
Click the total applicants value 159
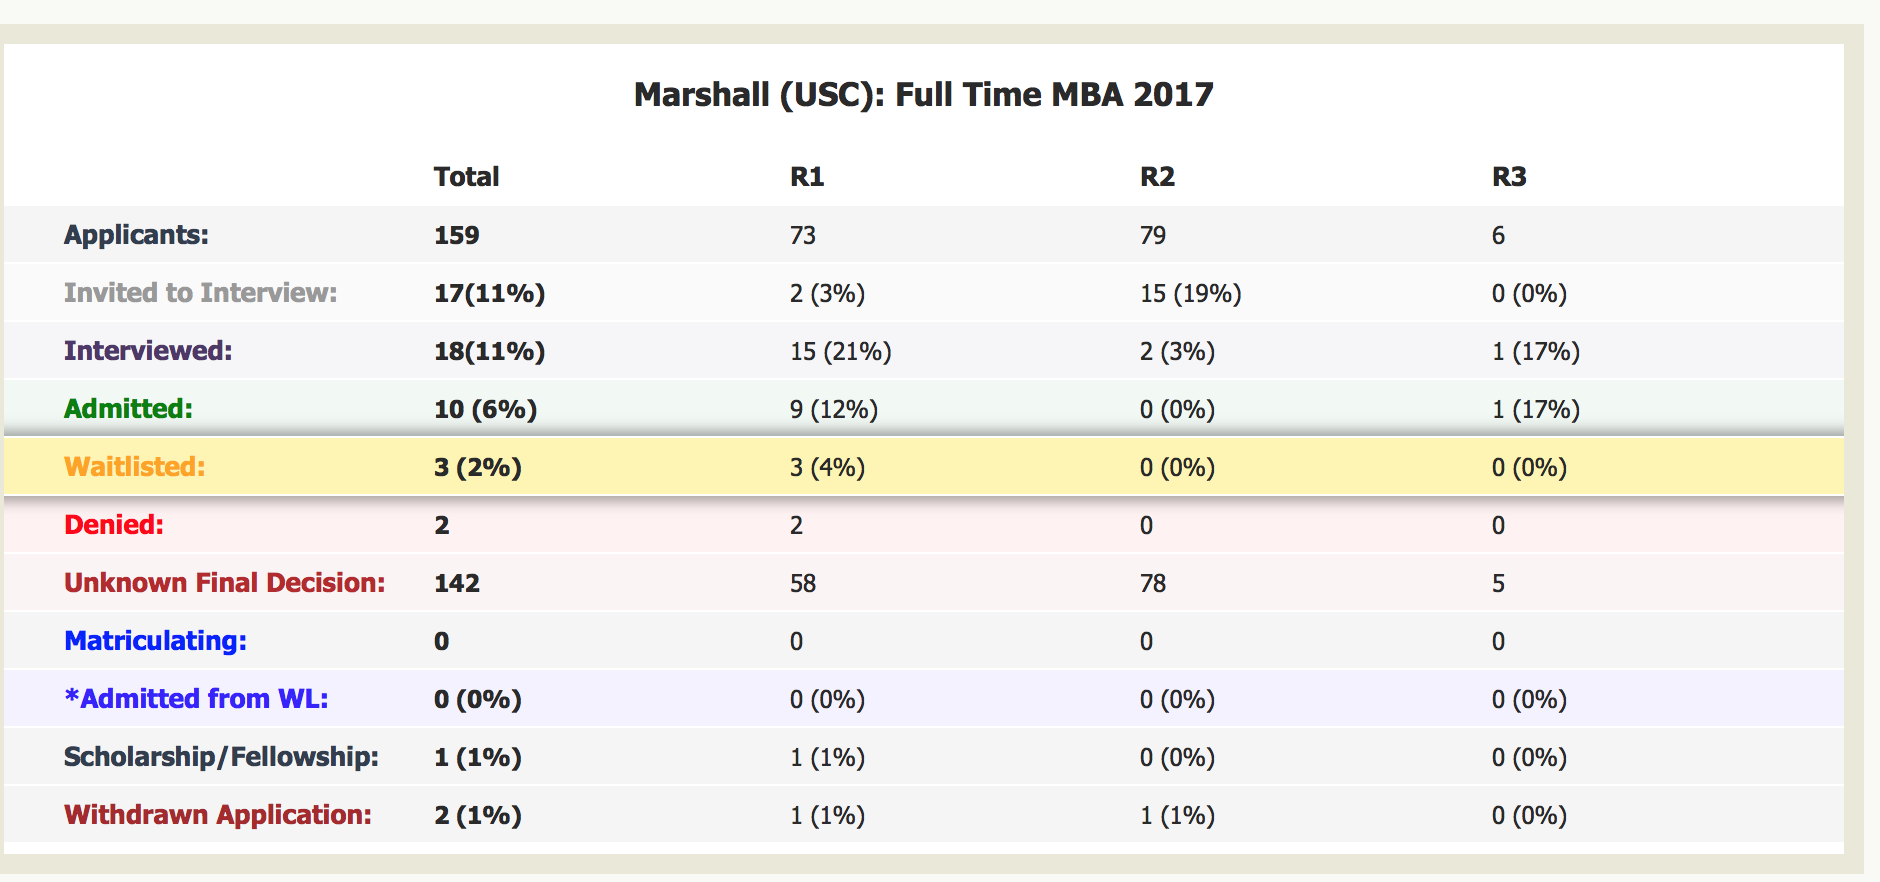(456, 235)
